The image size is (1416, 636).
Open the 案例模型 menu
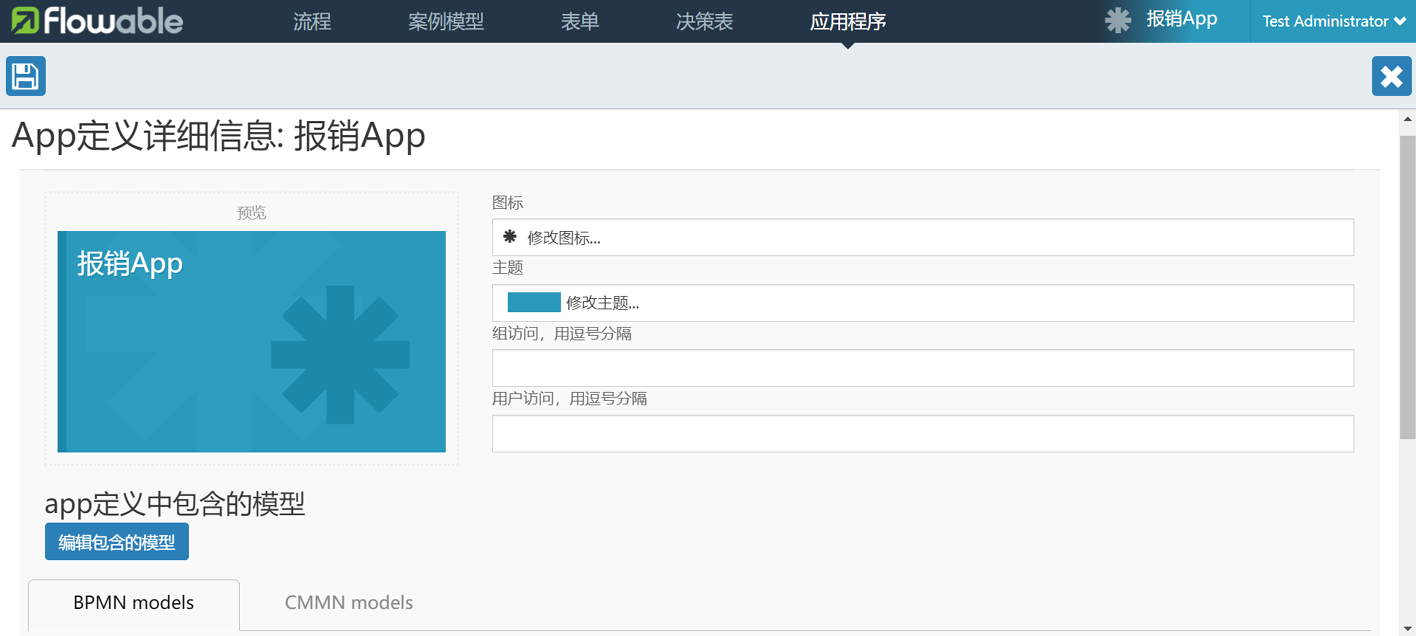(446, 21)
